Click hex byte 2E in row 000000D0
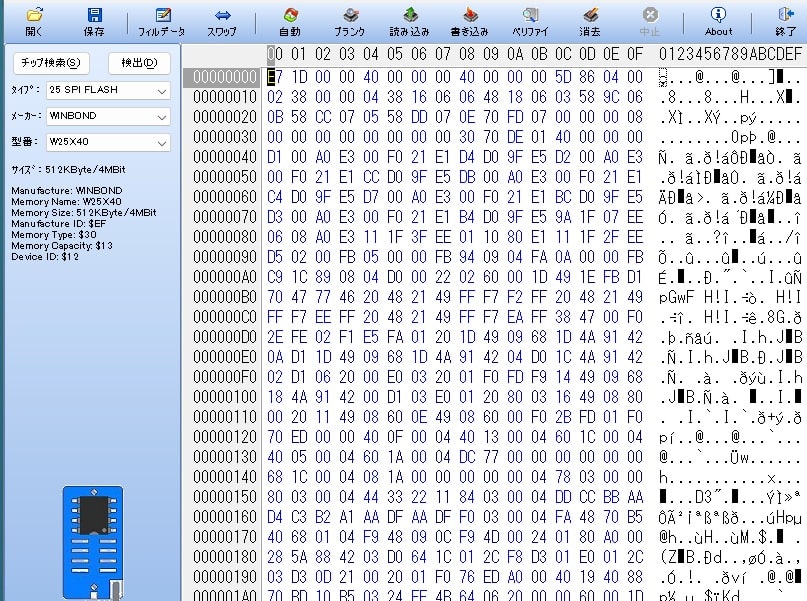 (x=275, y=337)
